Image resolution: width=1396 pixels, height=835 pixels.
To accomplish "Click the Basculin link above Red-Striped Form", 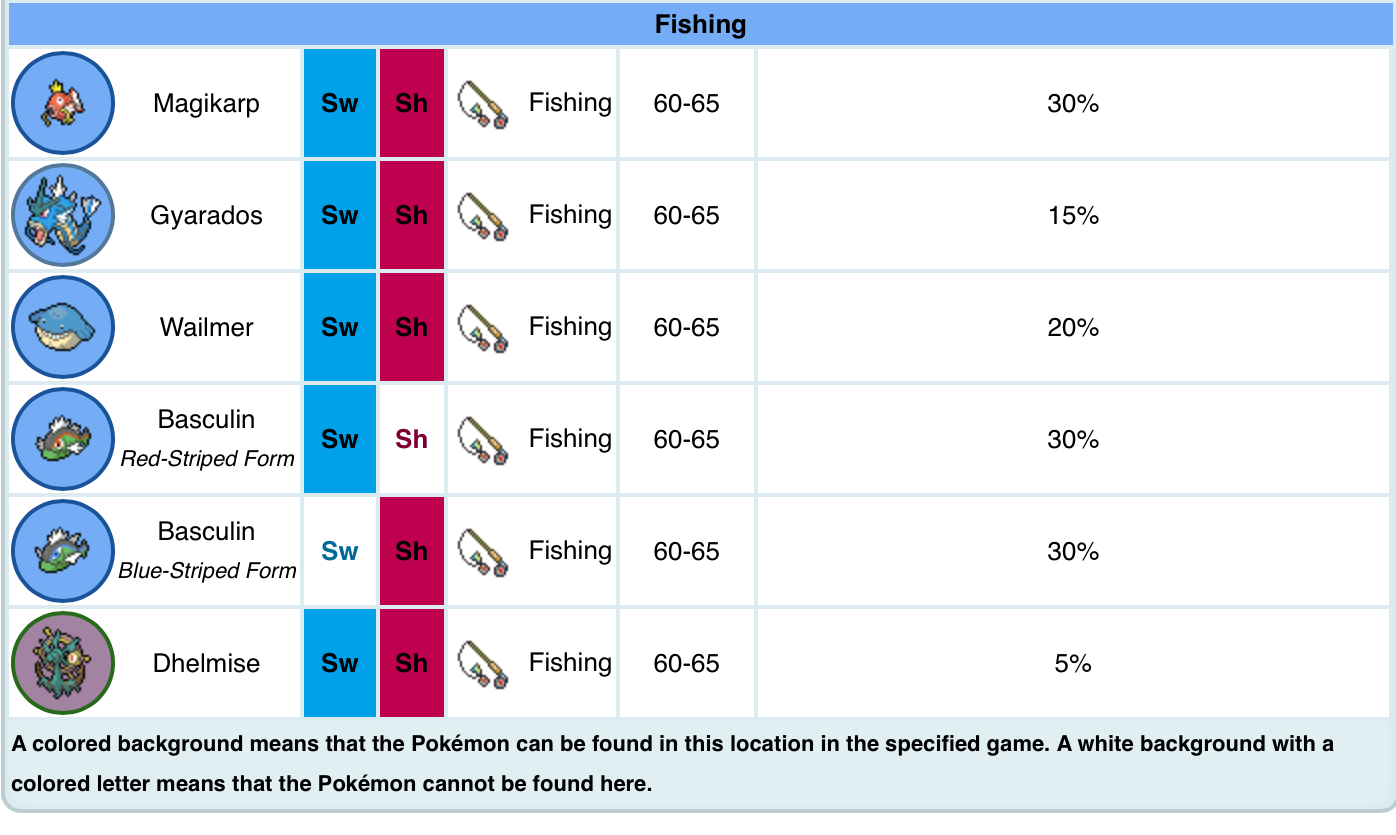I will (x=206, y=419).
